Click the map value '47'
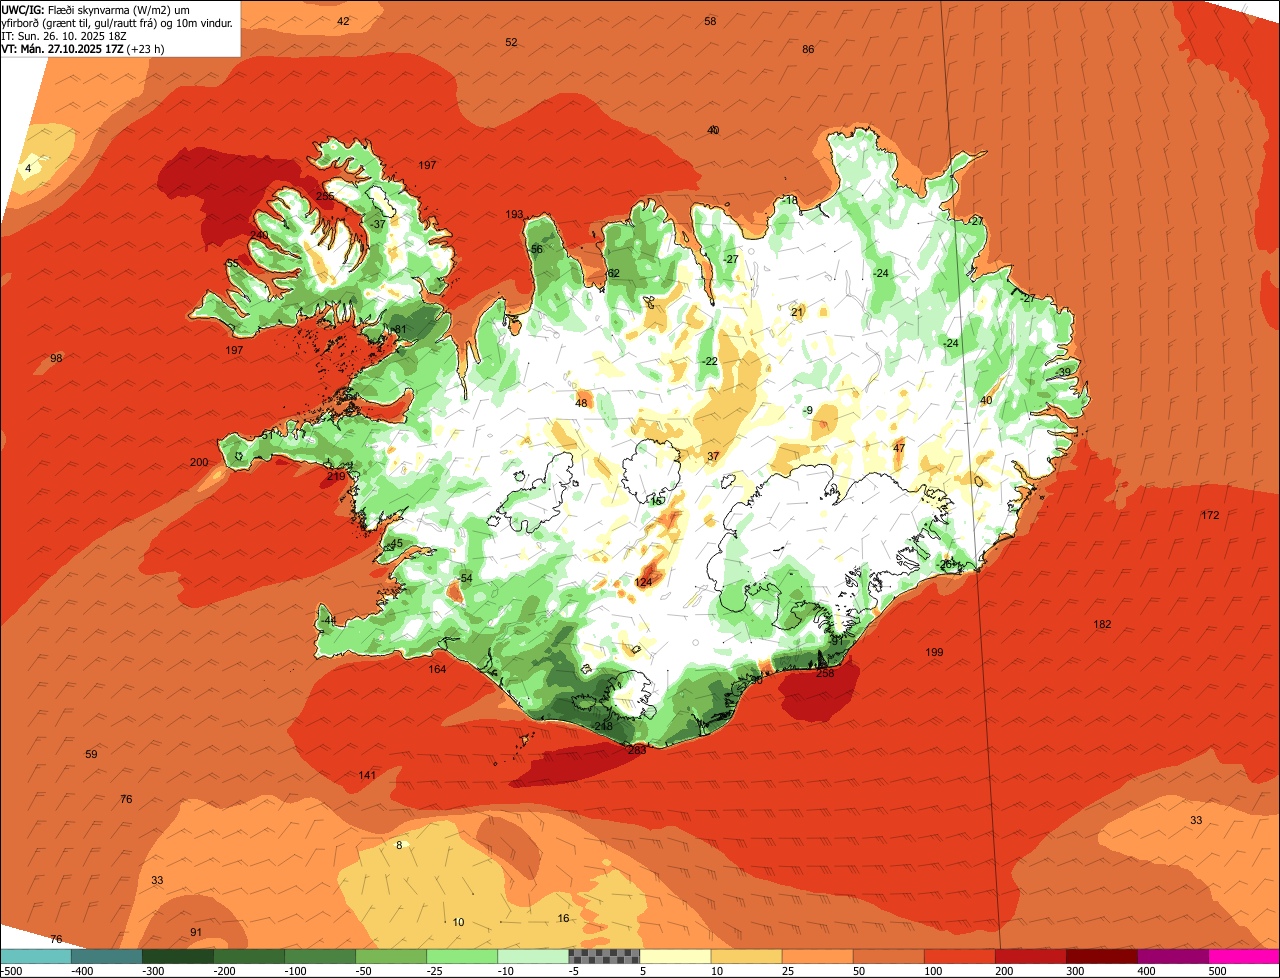This screenshot has width=1280, height=978. point(899,448)
